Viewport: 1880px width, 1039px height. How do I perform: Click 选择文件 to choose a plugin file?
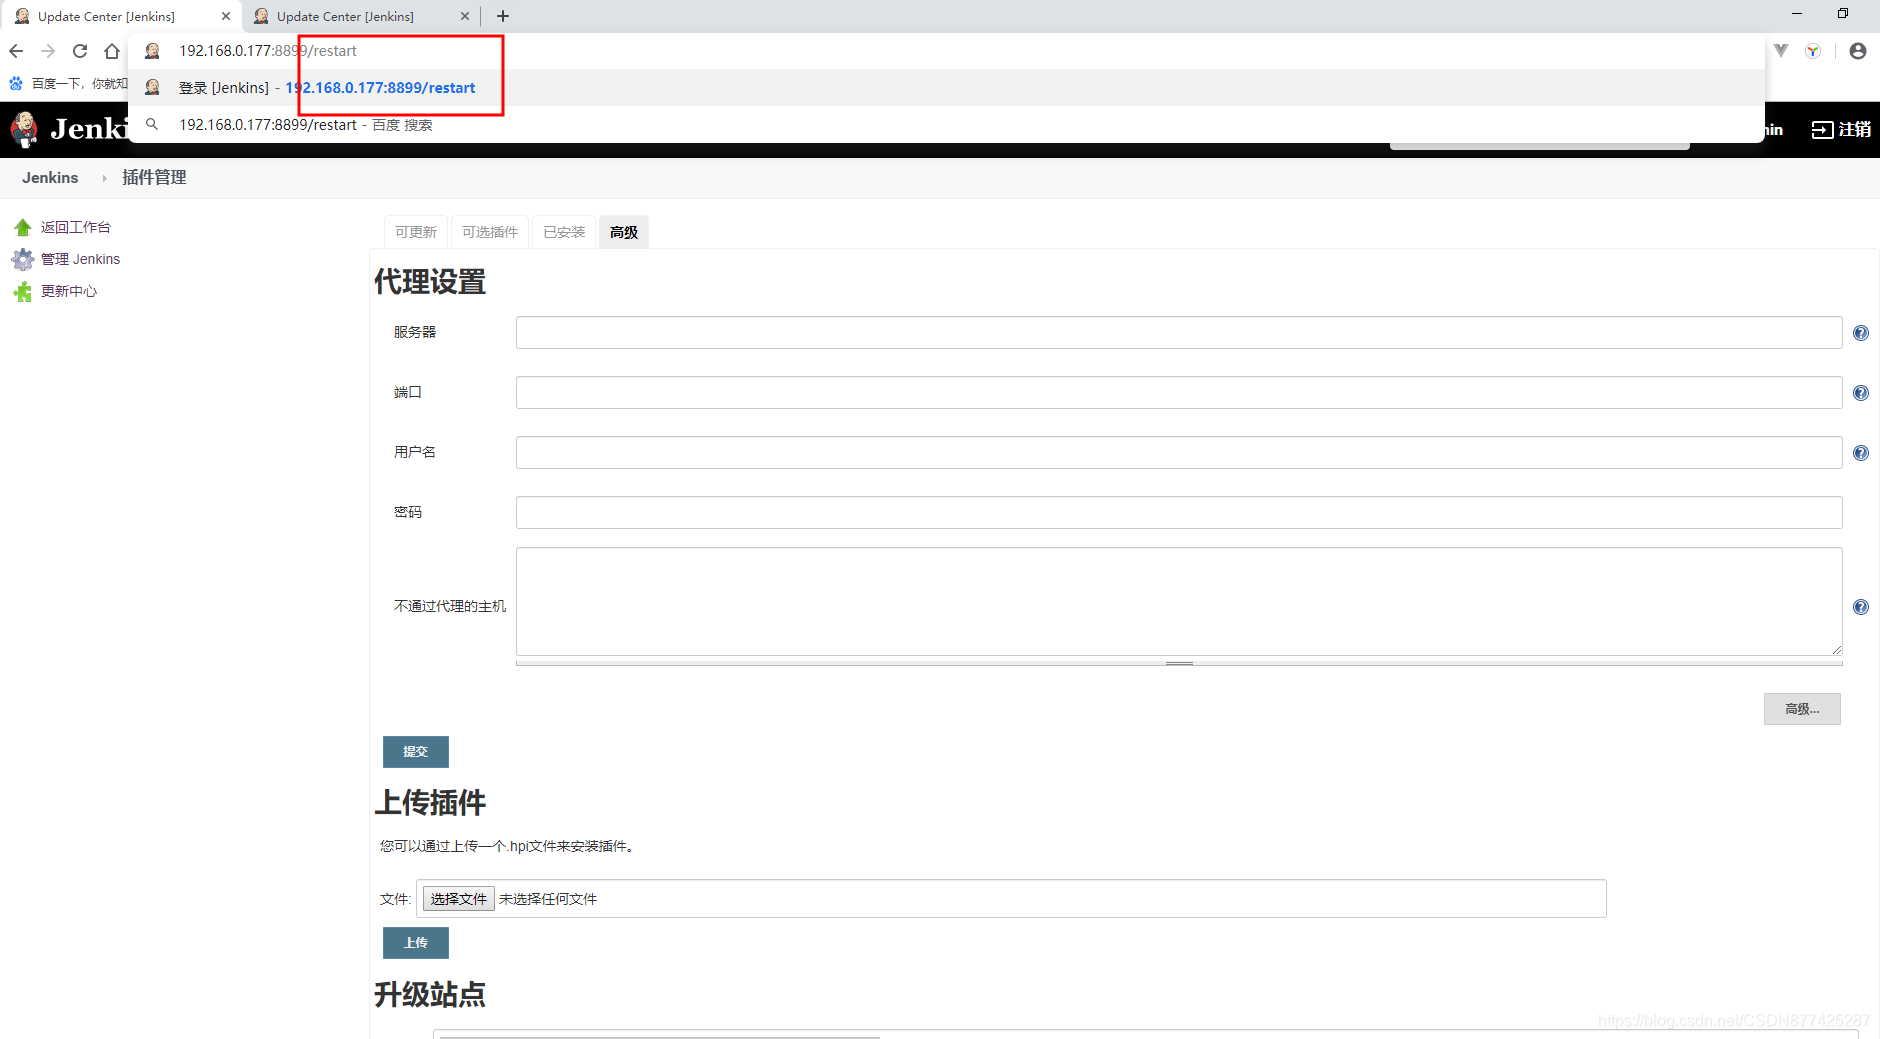[x=459, y=899]
